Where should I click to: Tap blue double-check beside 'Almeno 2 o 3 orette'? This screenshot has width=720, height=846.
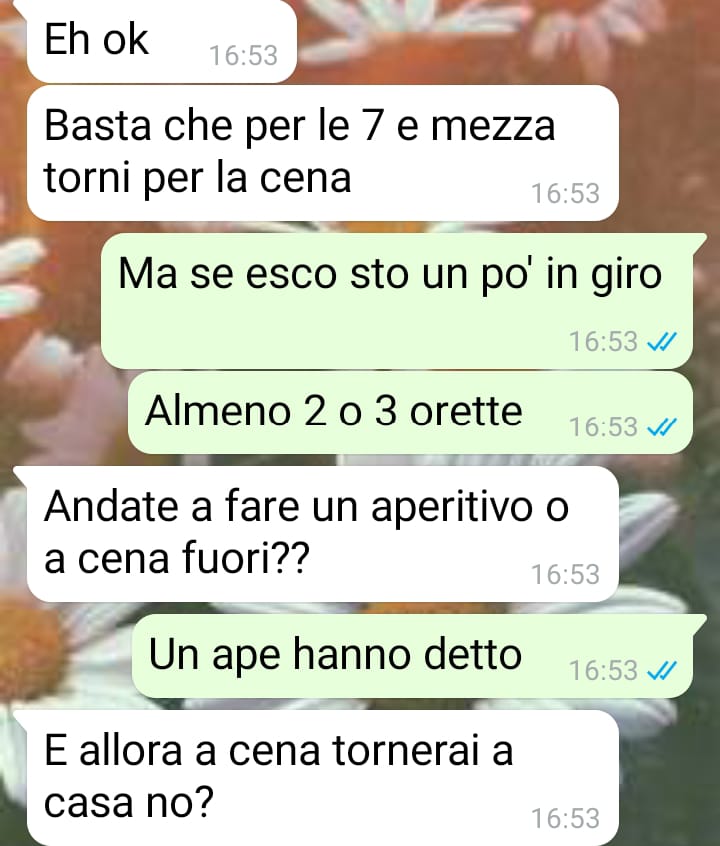tap(661, 427)
